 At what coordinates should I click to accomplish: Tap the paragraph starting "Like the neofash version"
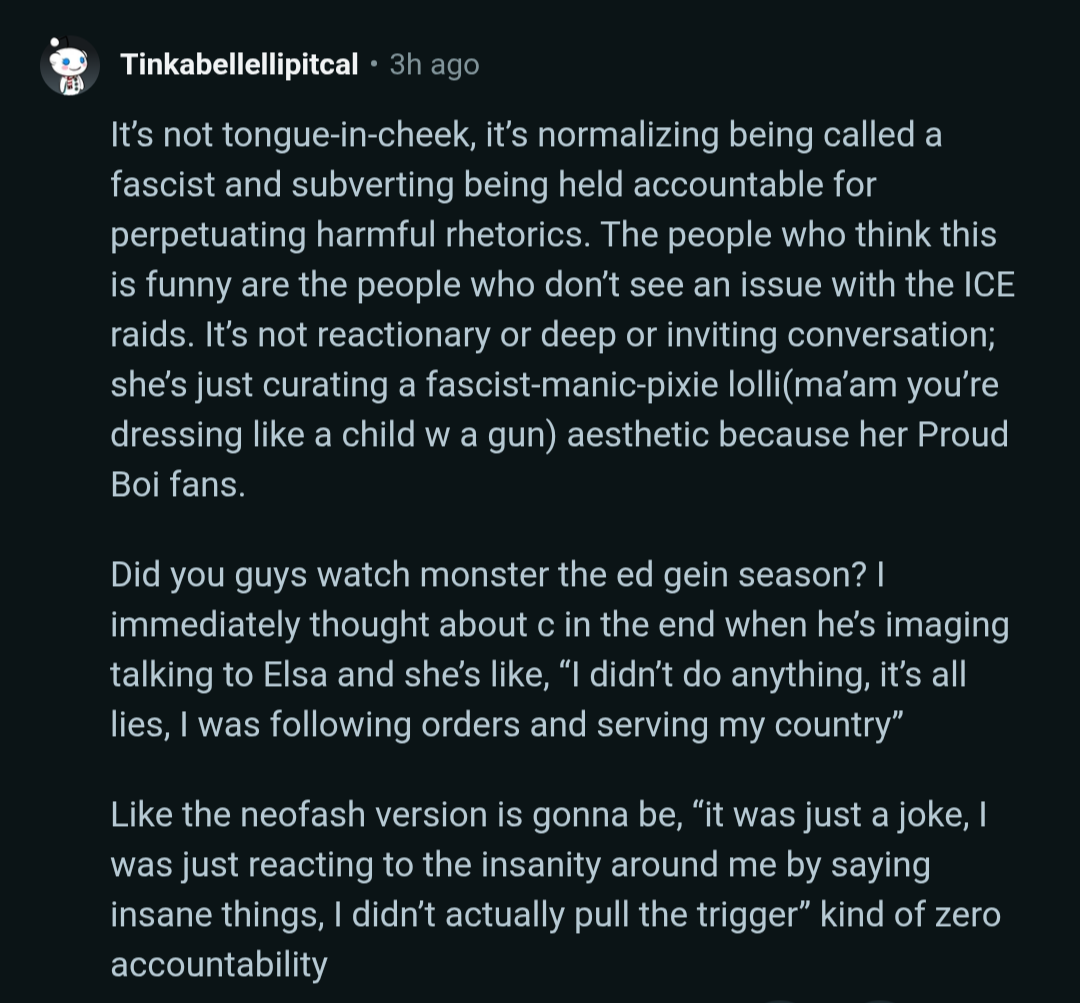[555, 889]
